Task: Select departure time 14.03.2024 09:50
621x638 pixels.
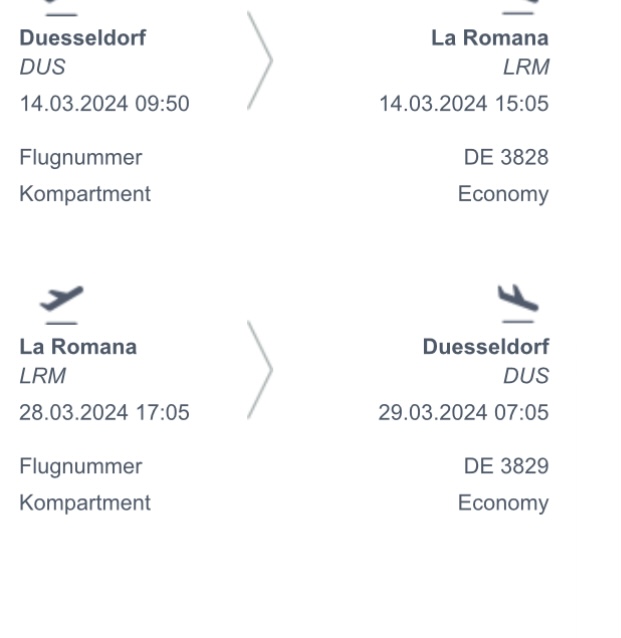Action: click(104, 103)
